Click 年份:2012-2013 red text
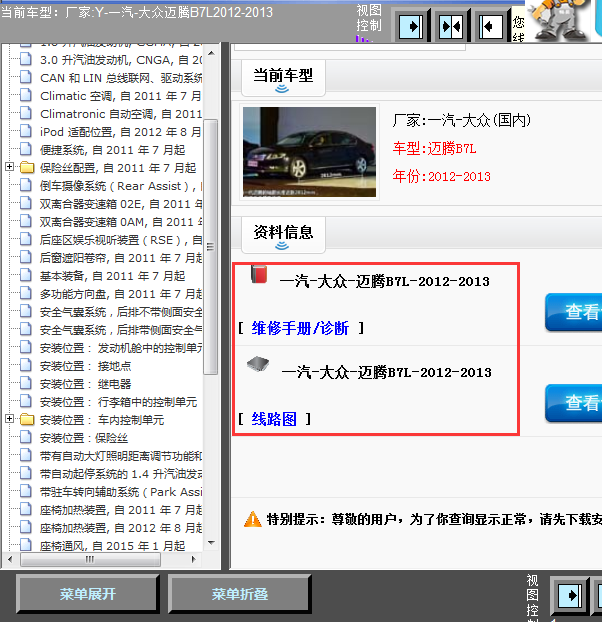The width and height of the screenshot is (602, 627). [x=442, y=176]
